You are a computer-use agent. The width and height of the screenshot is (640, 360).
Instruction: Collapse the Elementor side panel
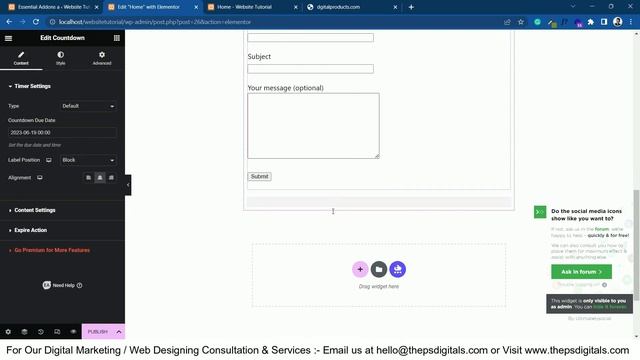click(128, 185)
